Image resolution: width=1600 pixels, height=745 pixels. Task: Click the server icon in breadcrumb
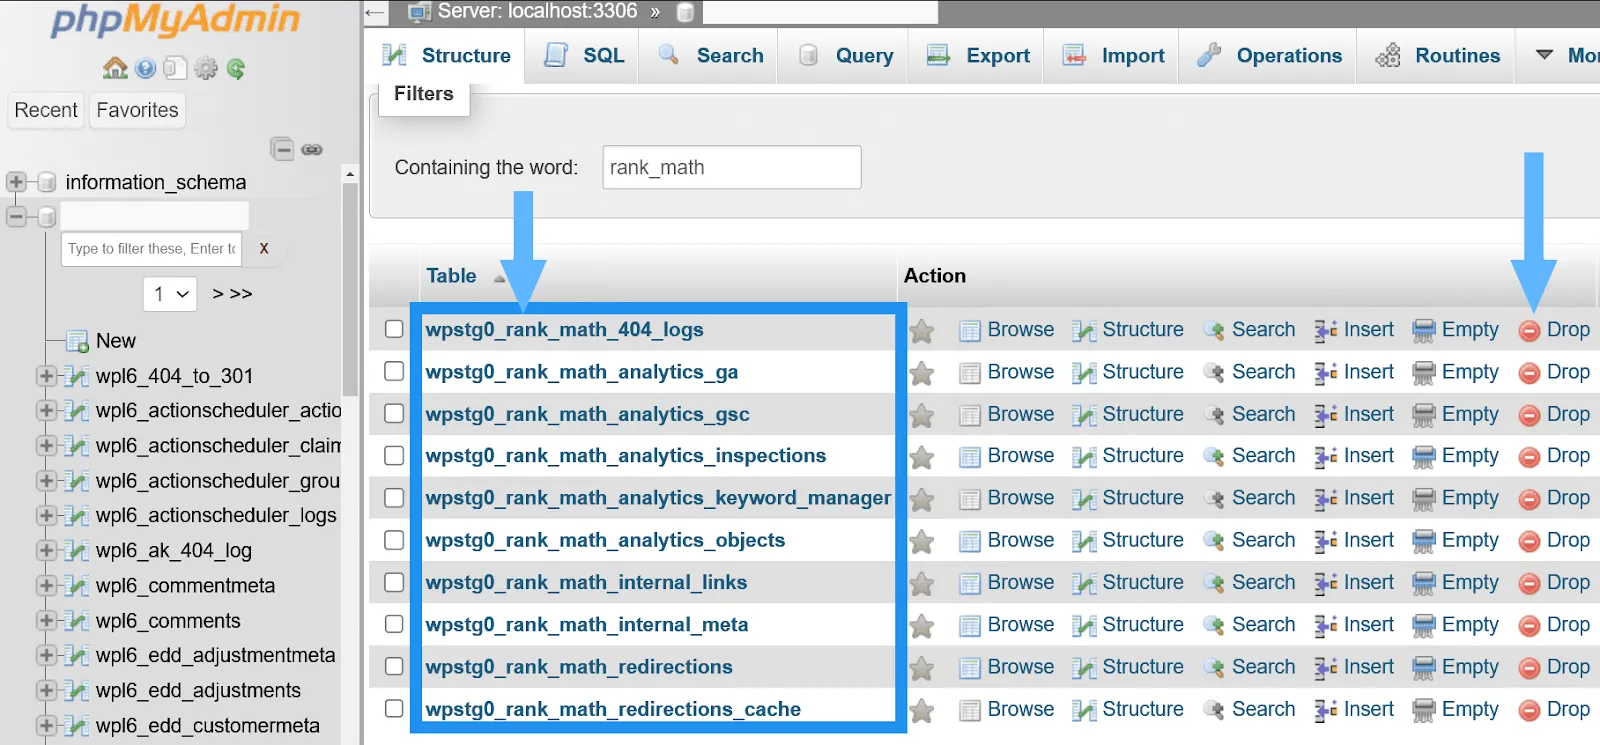click(420, 12)
